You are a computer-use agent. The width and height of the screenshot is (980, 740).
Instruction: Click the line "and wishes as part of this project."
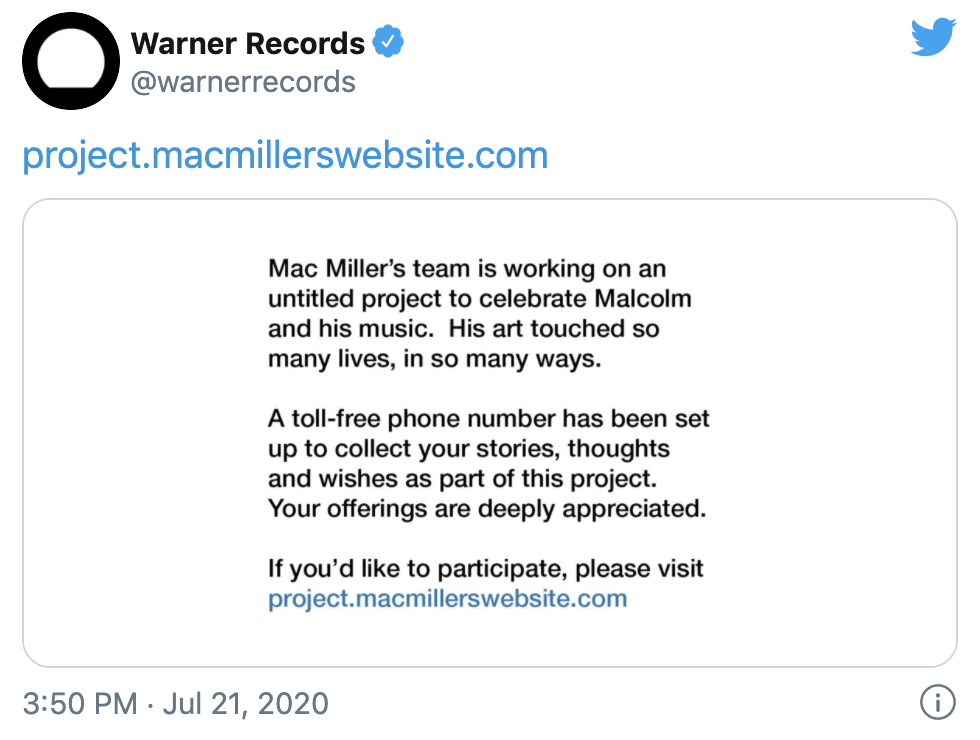(x=462, y=478)
